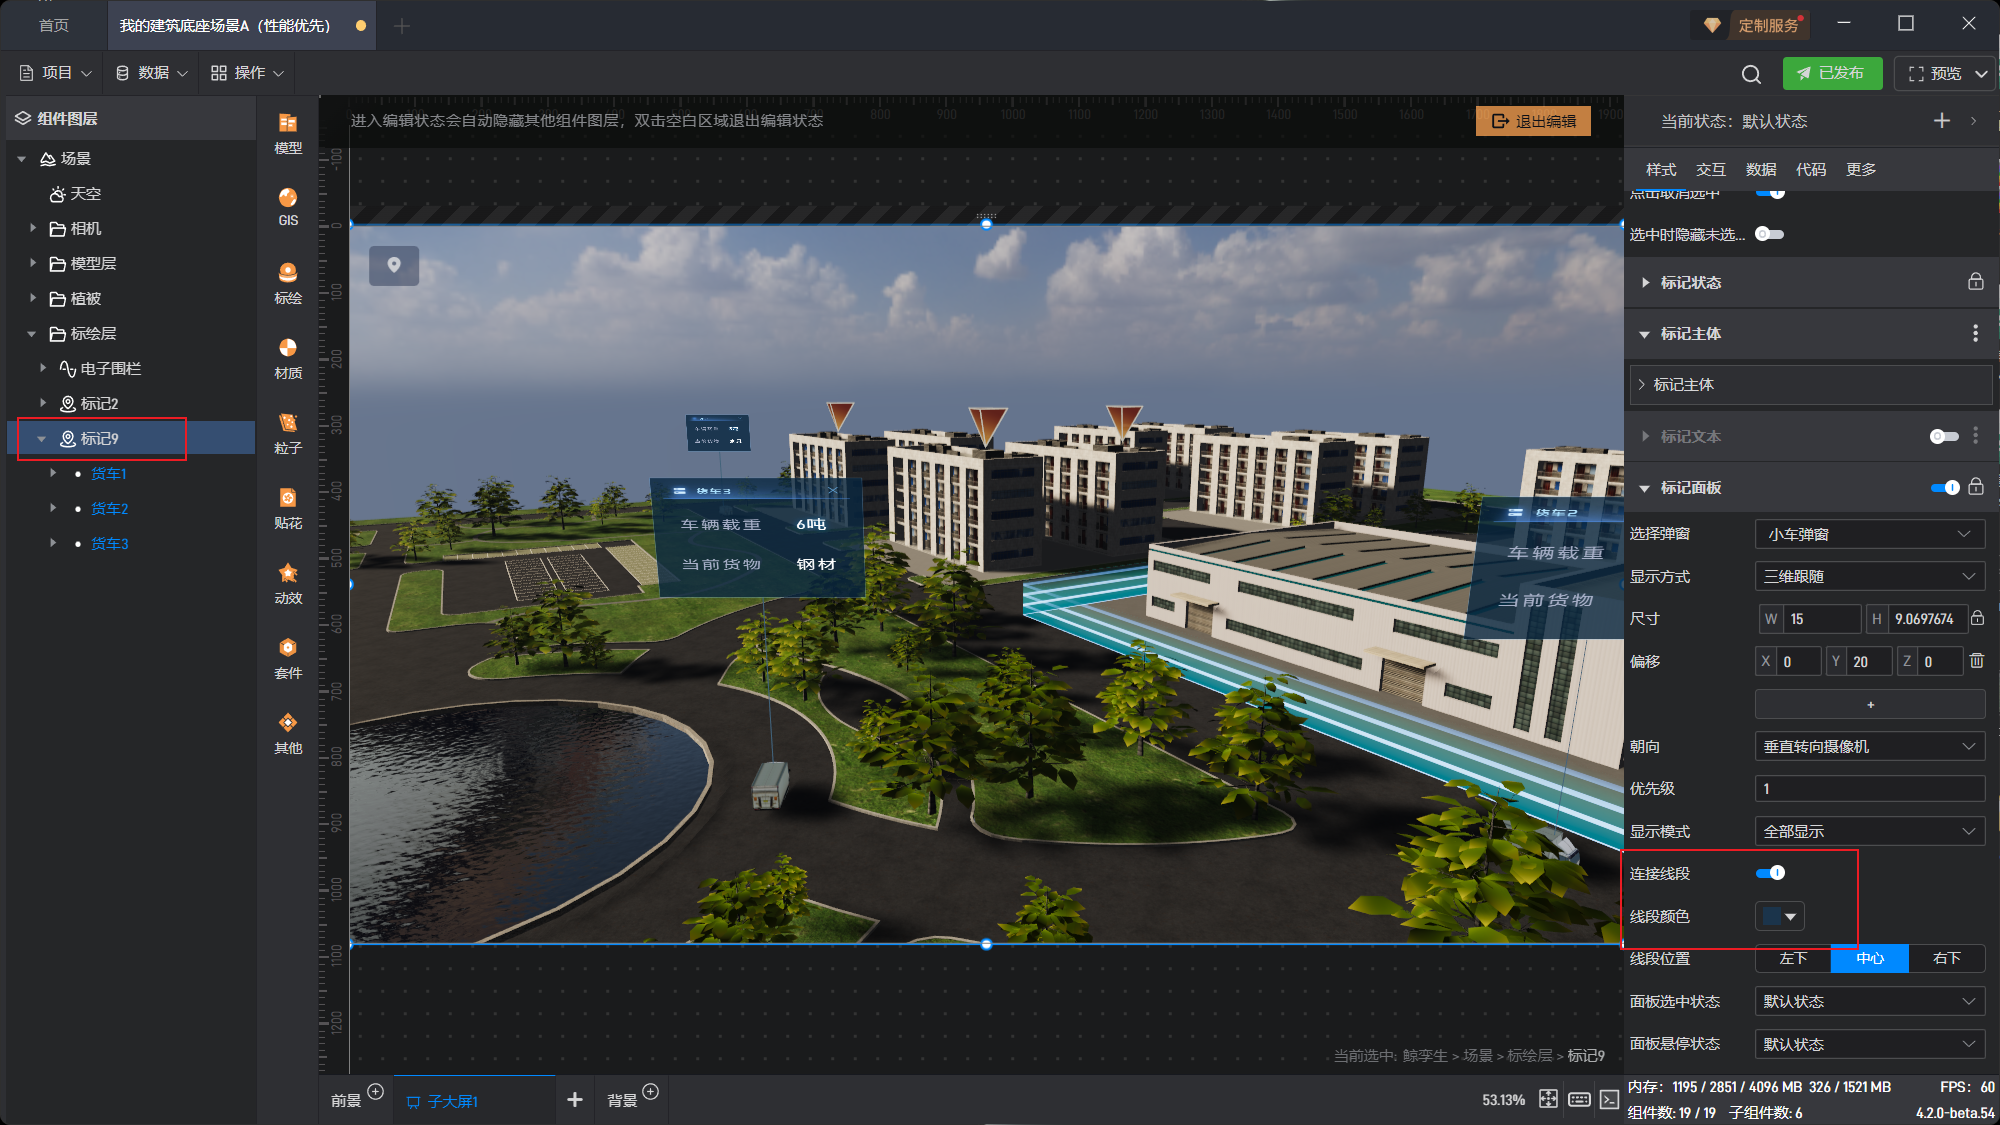
Task: Click the 退出编辑 button
Action: 1533,121
